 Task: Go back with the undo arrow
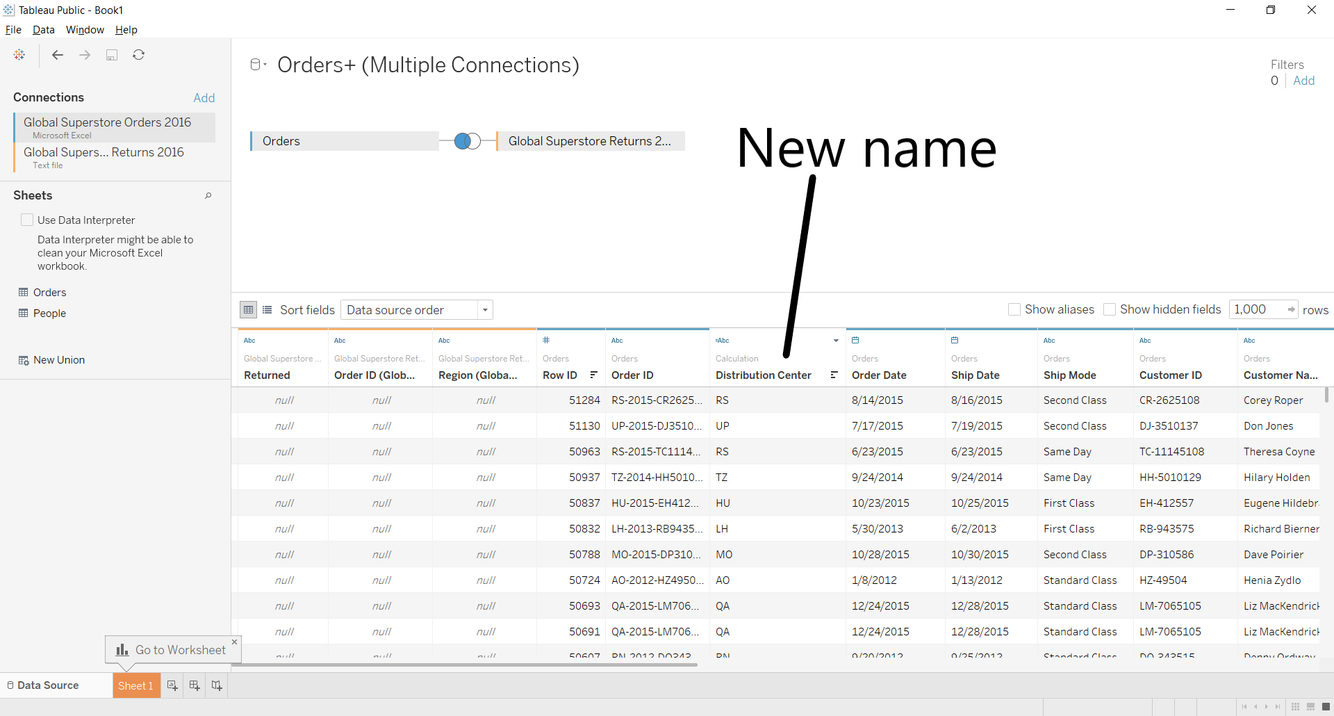point(57,55)
